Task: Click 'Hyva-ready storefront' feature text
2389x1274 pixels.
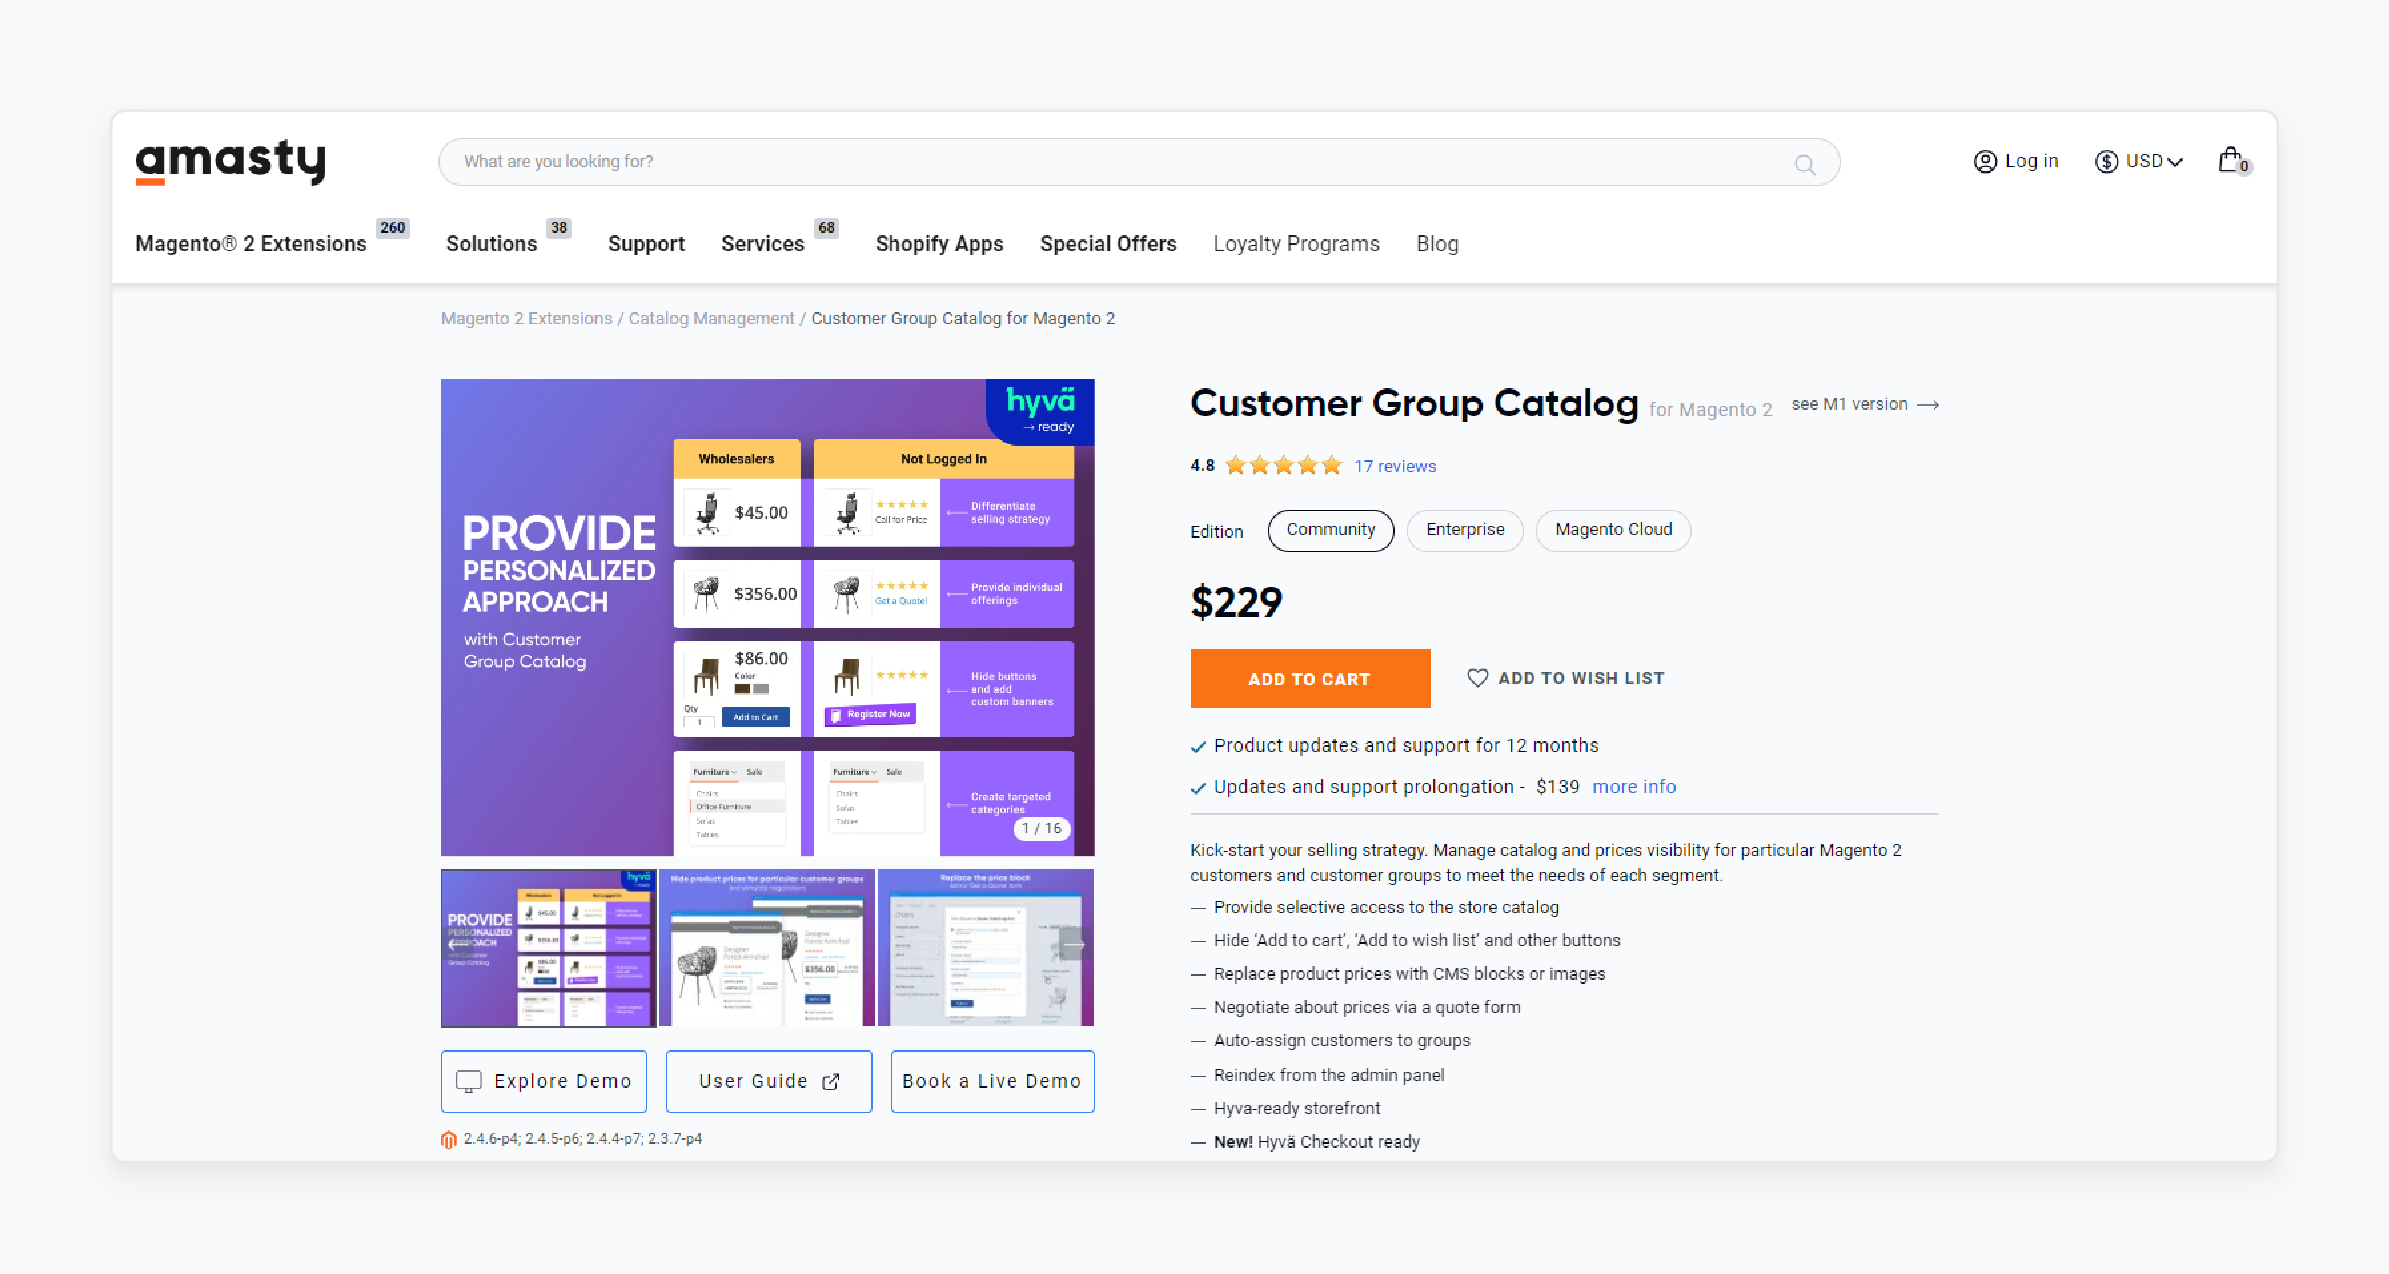Action: [x=1297, y=1108]
